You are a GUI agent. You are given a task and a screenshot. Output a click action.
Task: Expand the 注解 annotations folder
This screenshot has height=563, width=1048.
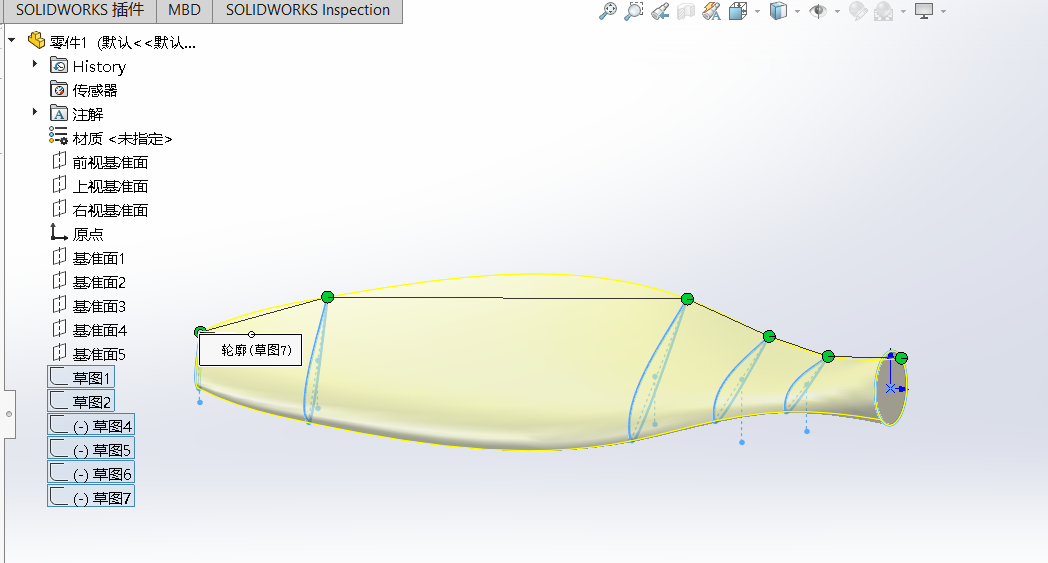tap(35, 112)
